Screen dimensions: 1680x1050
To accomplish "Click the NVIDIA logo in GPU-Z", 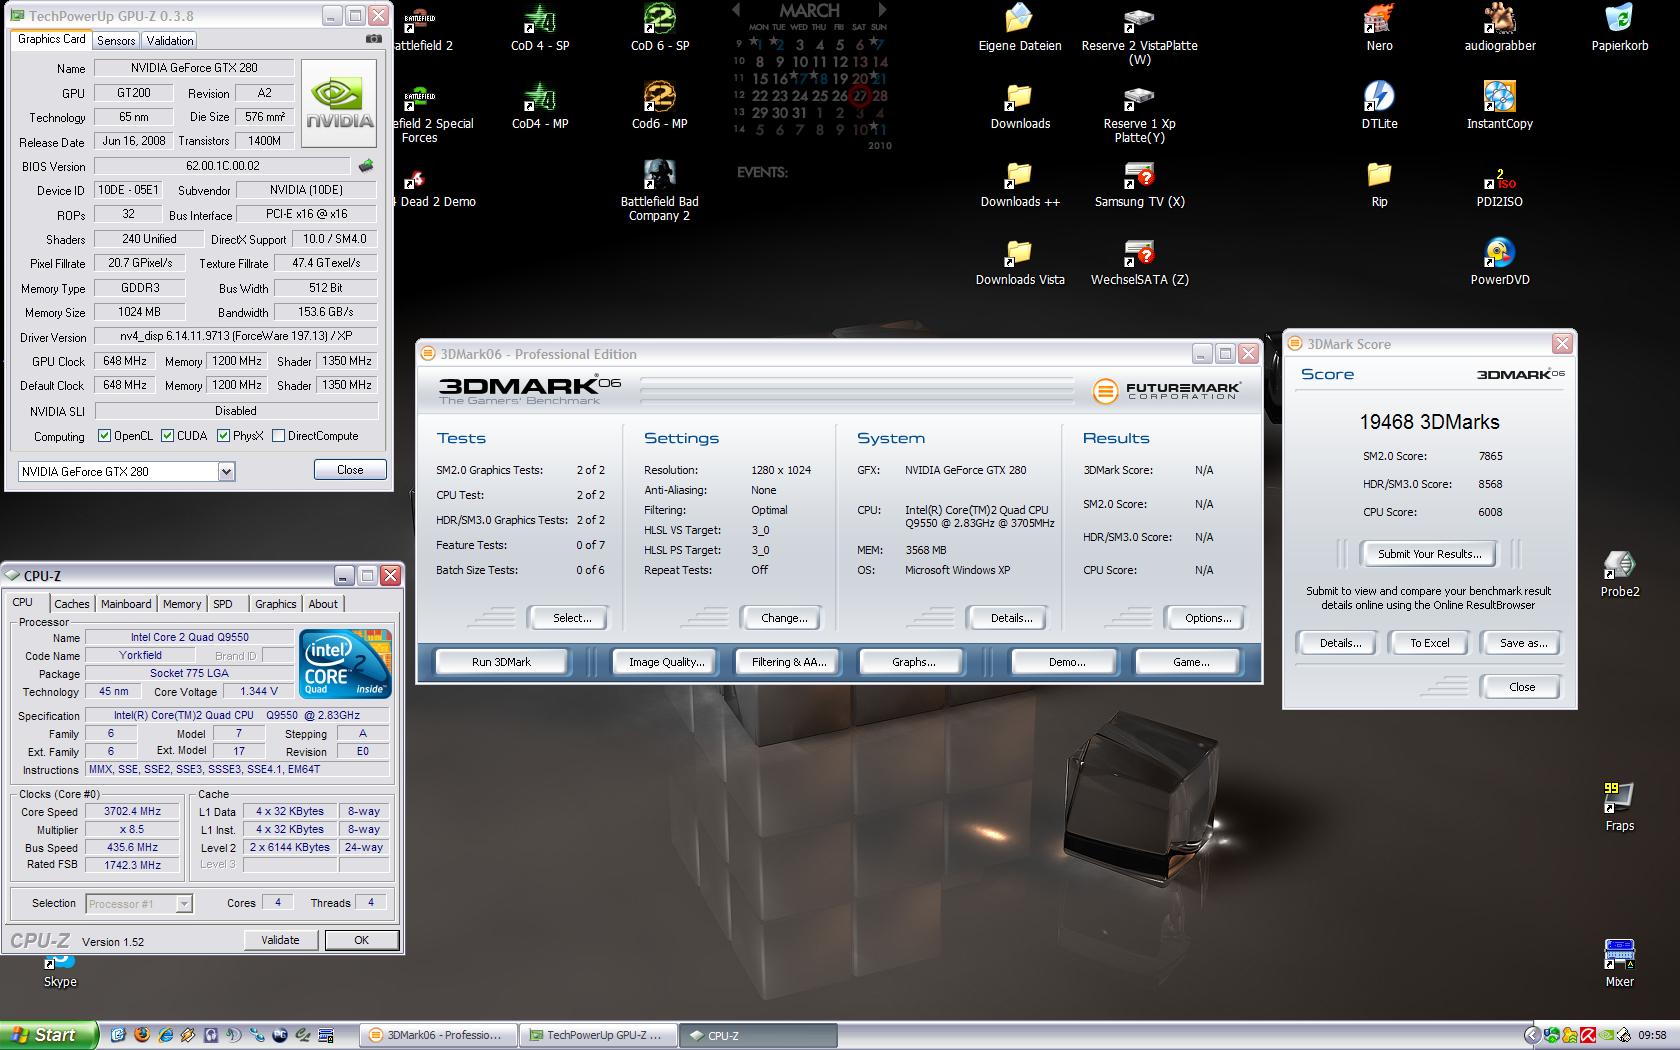I will (x=339, y=104).
